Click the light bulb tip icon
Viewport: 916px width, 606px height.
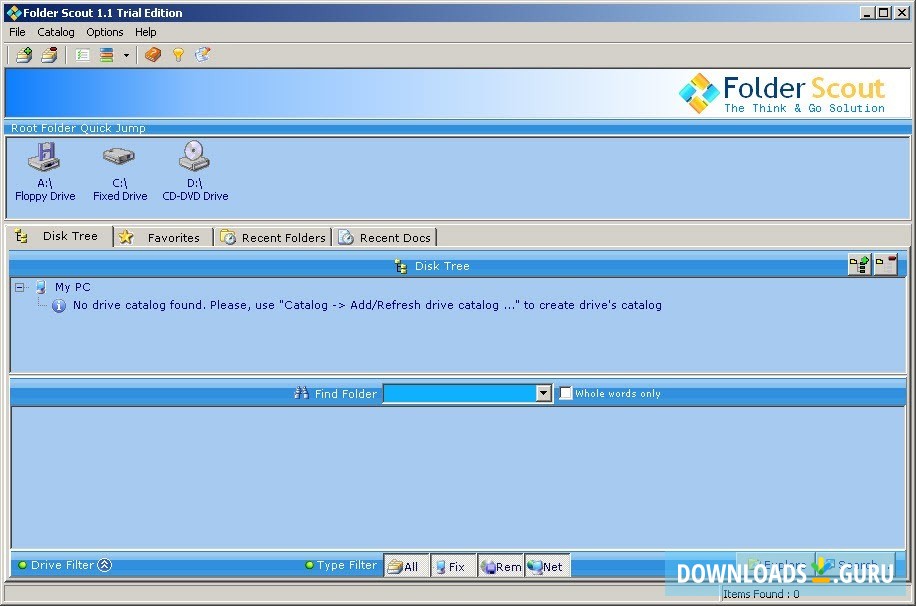(178, 55)
